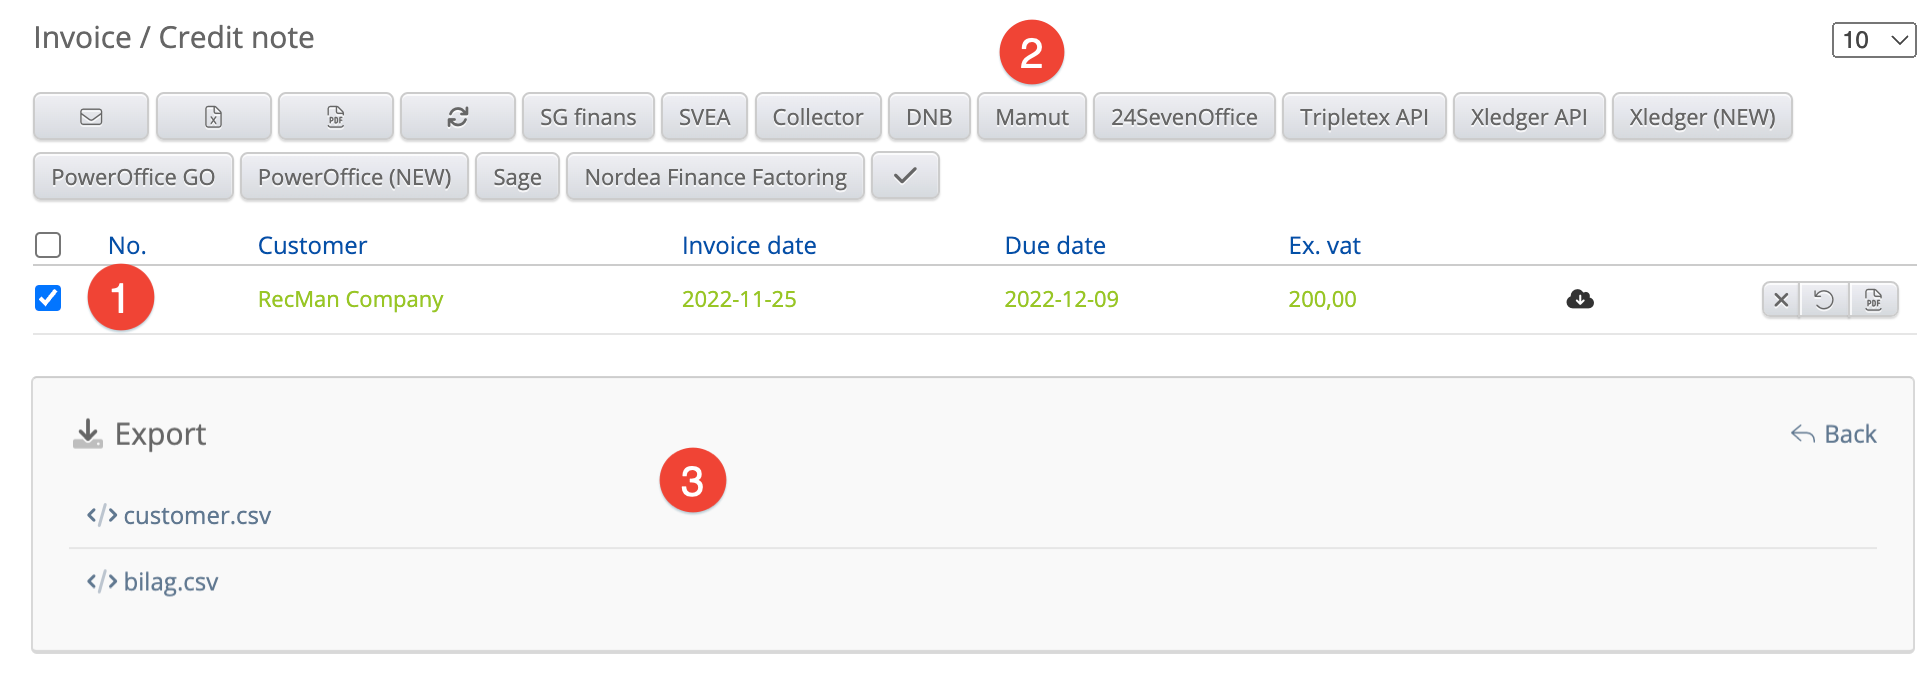The image size is (1930, 674).
Task: Open the rows-per-page dropdown showing 10
Action: click(x=1874, y=40)
